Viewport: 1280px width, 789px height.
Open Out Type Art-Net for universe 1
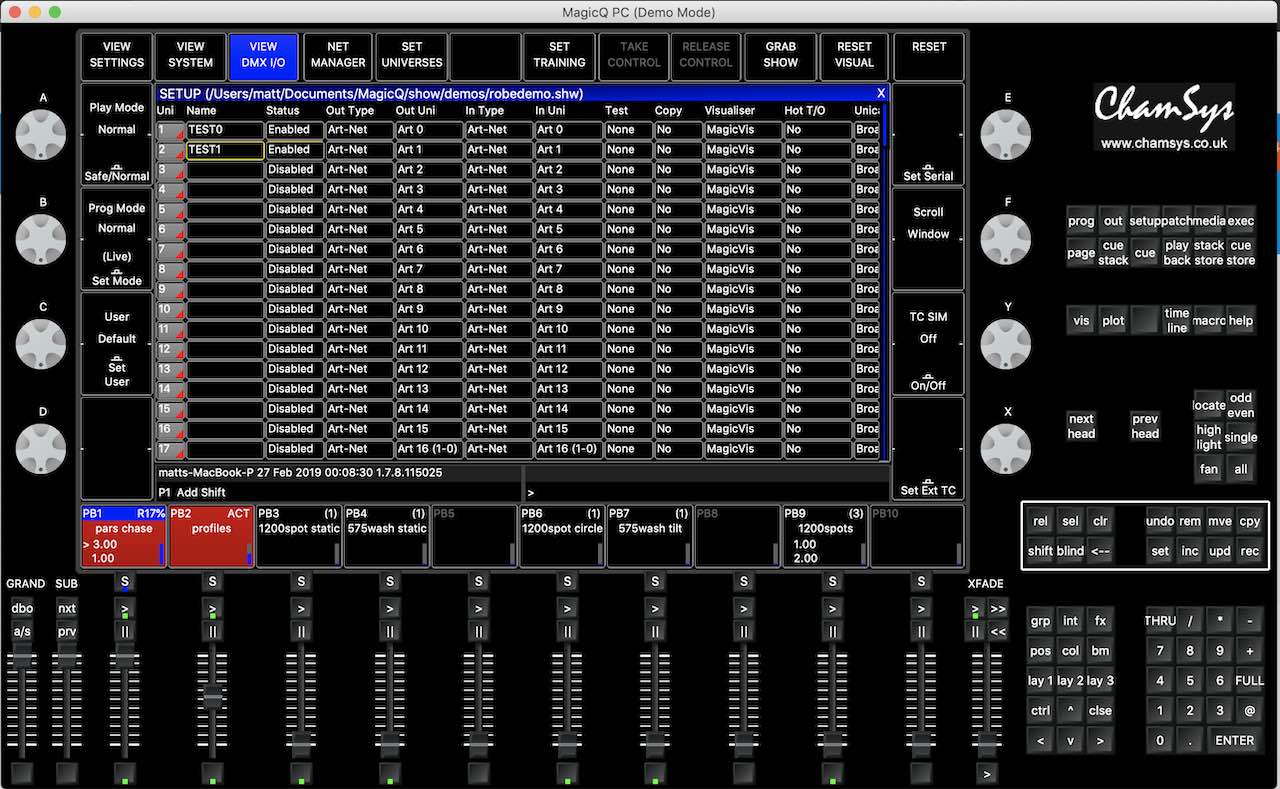coord(359,130)
